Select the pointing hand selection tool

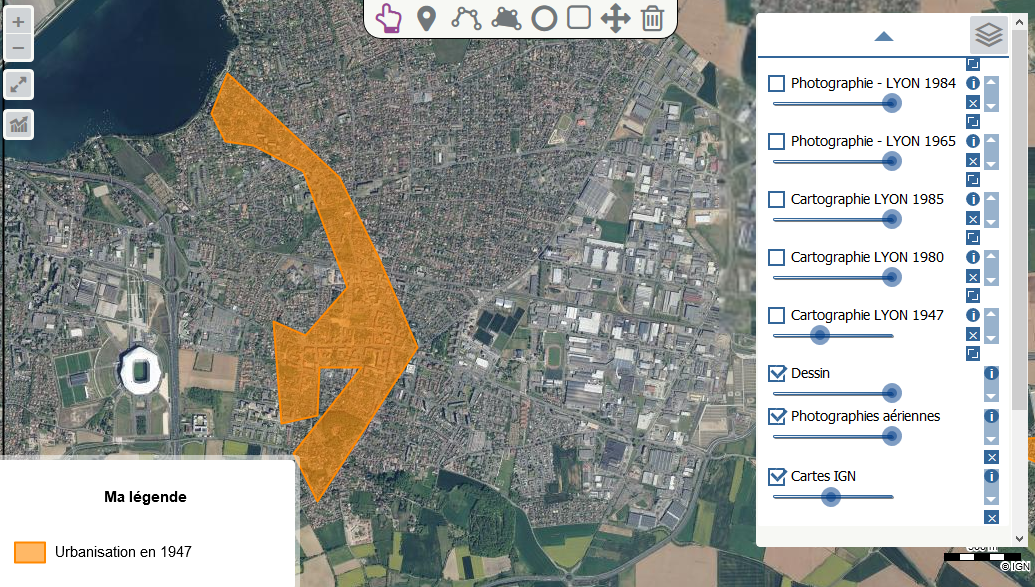(389, 18)
